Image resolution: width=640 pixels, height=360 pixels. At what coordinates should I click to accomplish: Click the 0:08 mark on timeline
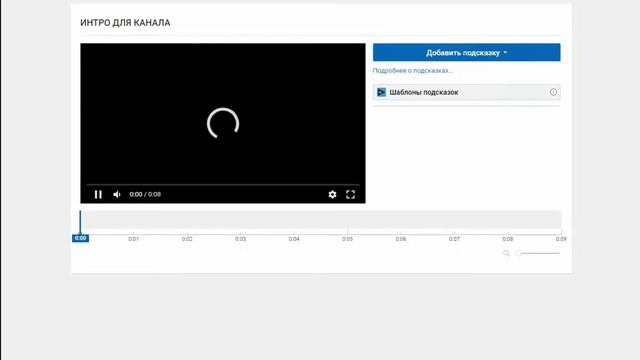tap(508, 239)
